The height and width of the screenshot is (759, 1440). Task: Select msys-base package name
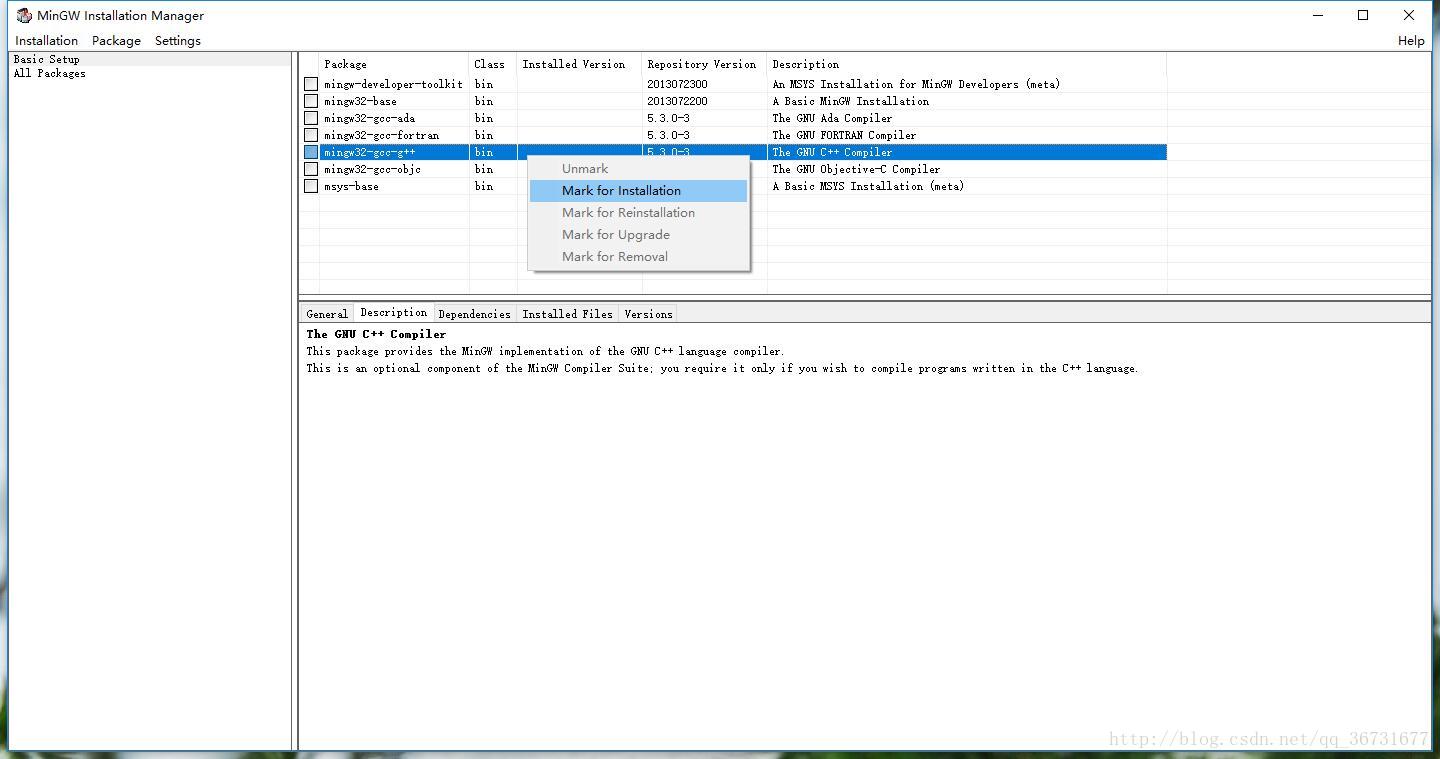click(x=351, y=186)
